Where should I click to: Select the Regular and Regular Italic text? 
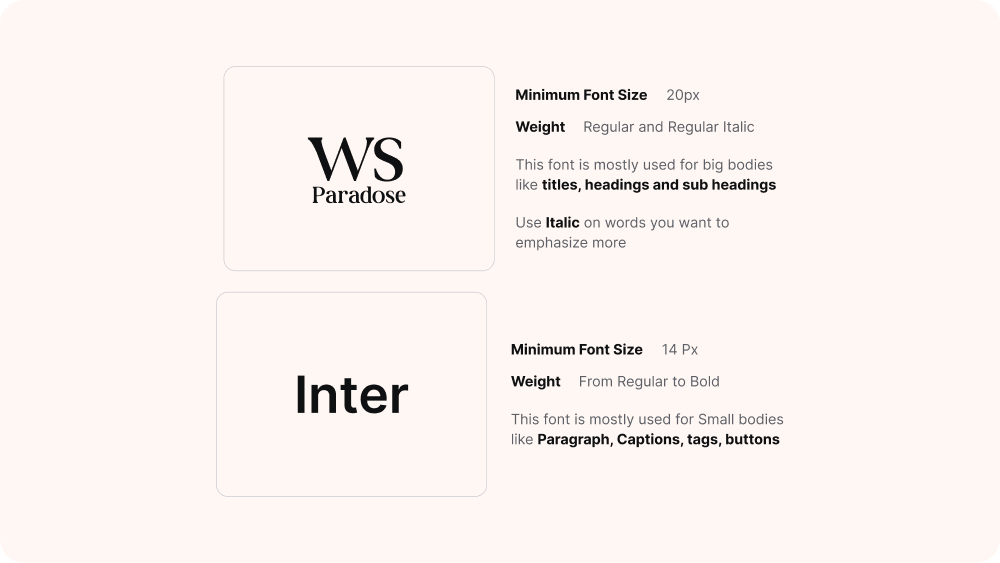click(x=668, y=127)
